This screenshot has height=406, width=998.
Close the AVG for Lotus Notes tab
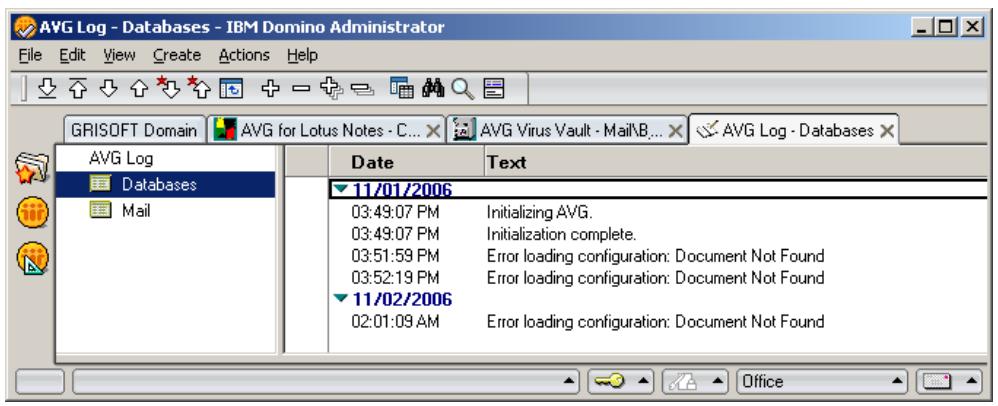click(x=433, y=131)
